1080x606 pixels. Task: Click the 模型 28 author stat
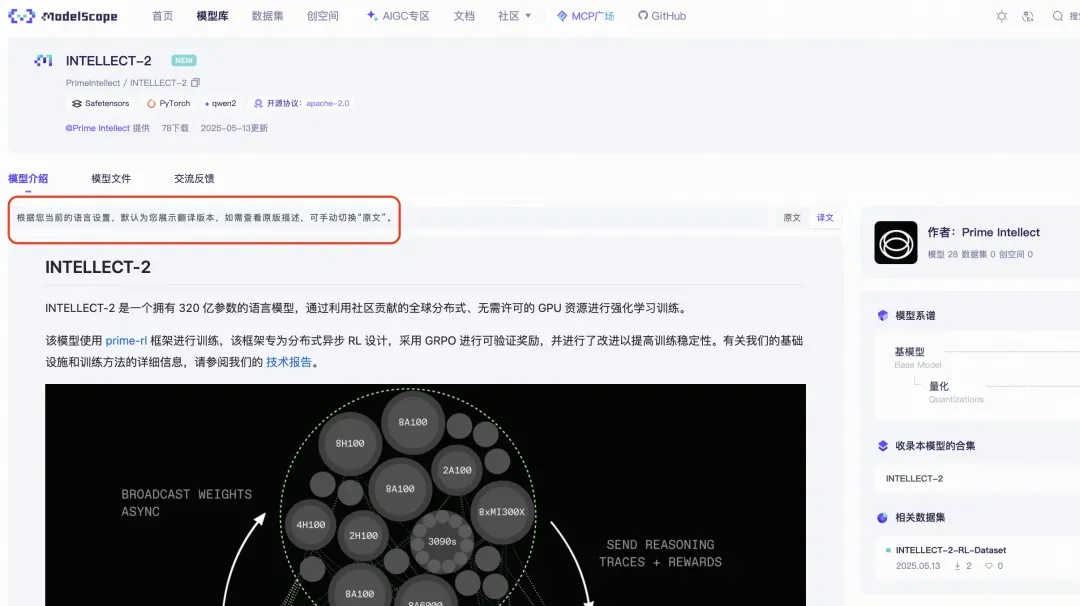pos(942,254)
